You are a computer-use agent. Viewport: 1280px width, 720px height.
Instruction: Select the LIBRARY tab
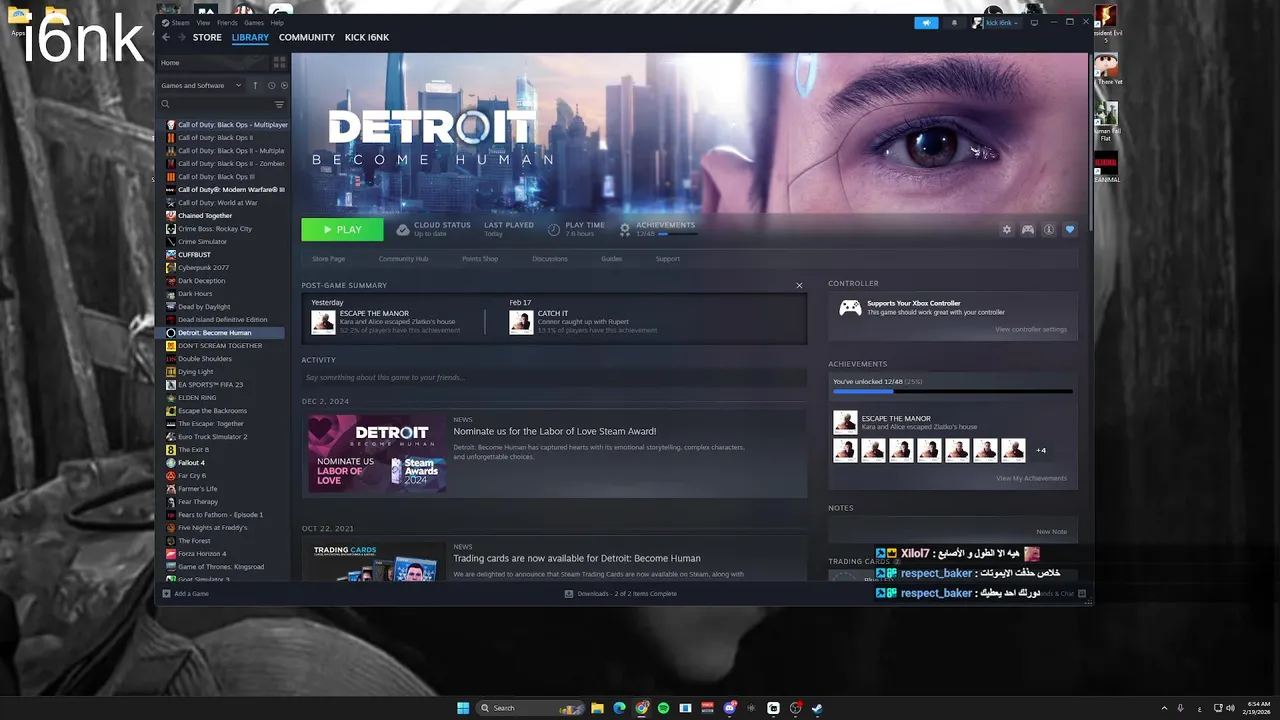click(x=250, y=37)
